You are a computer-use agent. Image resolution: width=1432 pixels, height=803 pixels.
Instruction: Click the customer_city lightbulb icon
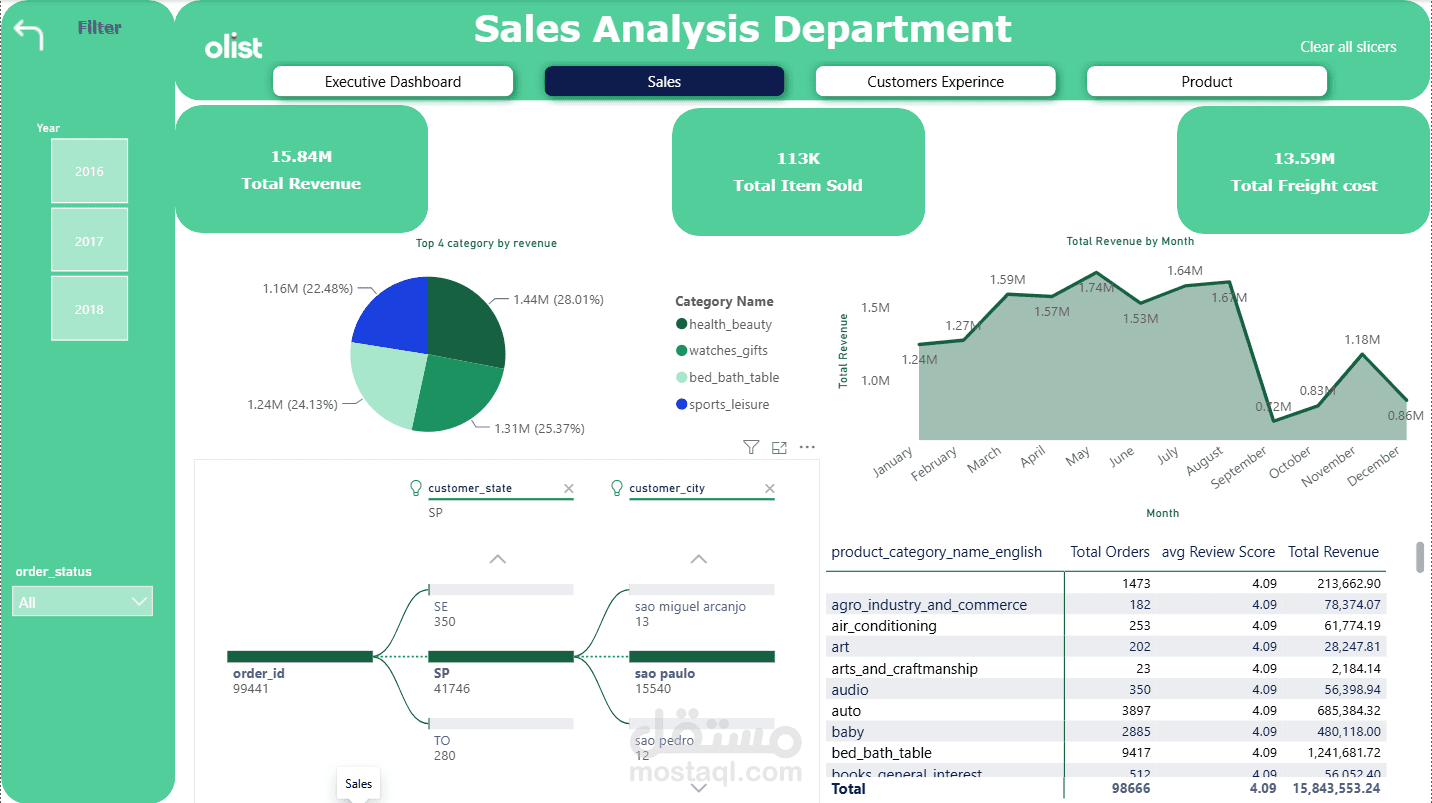tap(617, 488)
